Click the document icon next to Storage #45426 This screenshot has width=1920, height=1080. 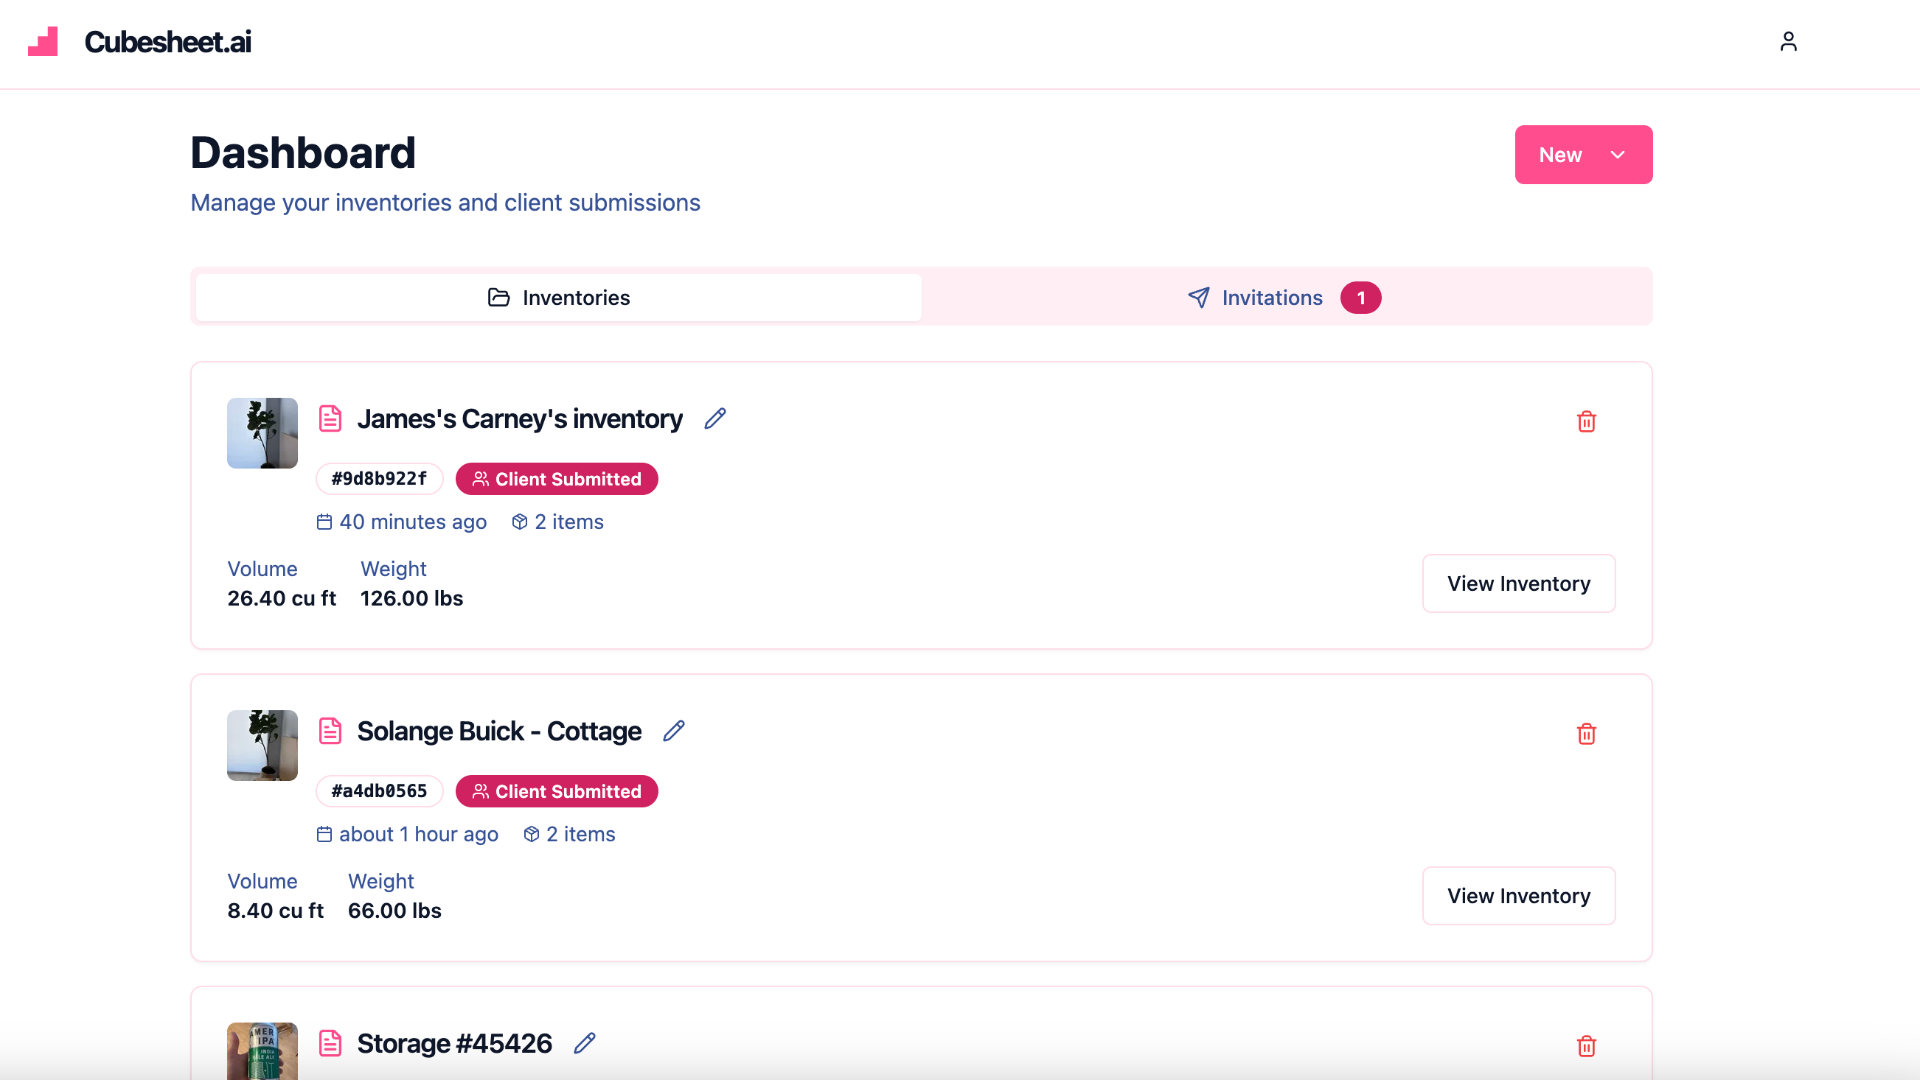pos(330,1043)
